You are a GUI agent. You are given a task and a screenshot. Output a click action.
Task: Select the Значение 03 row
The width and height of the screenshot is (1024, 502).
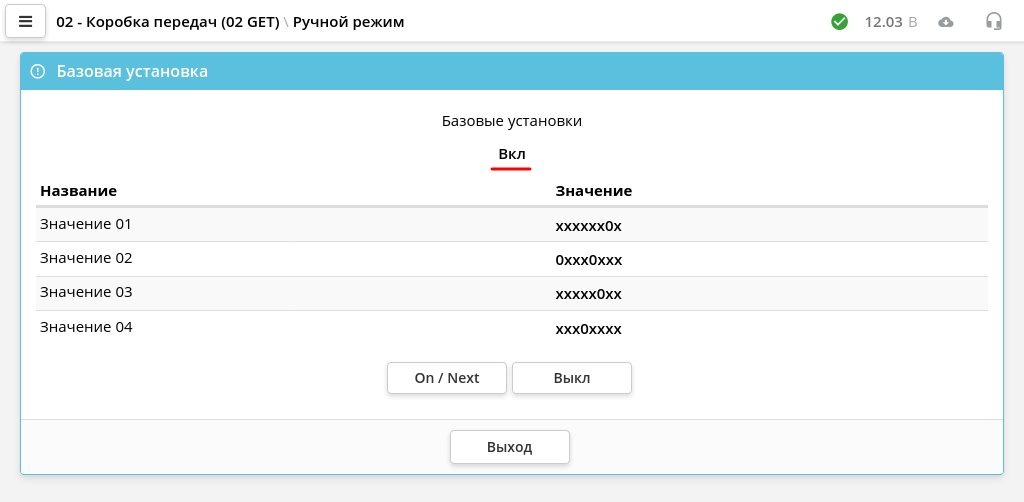pyautogui.click(x=511, y=293)
